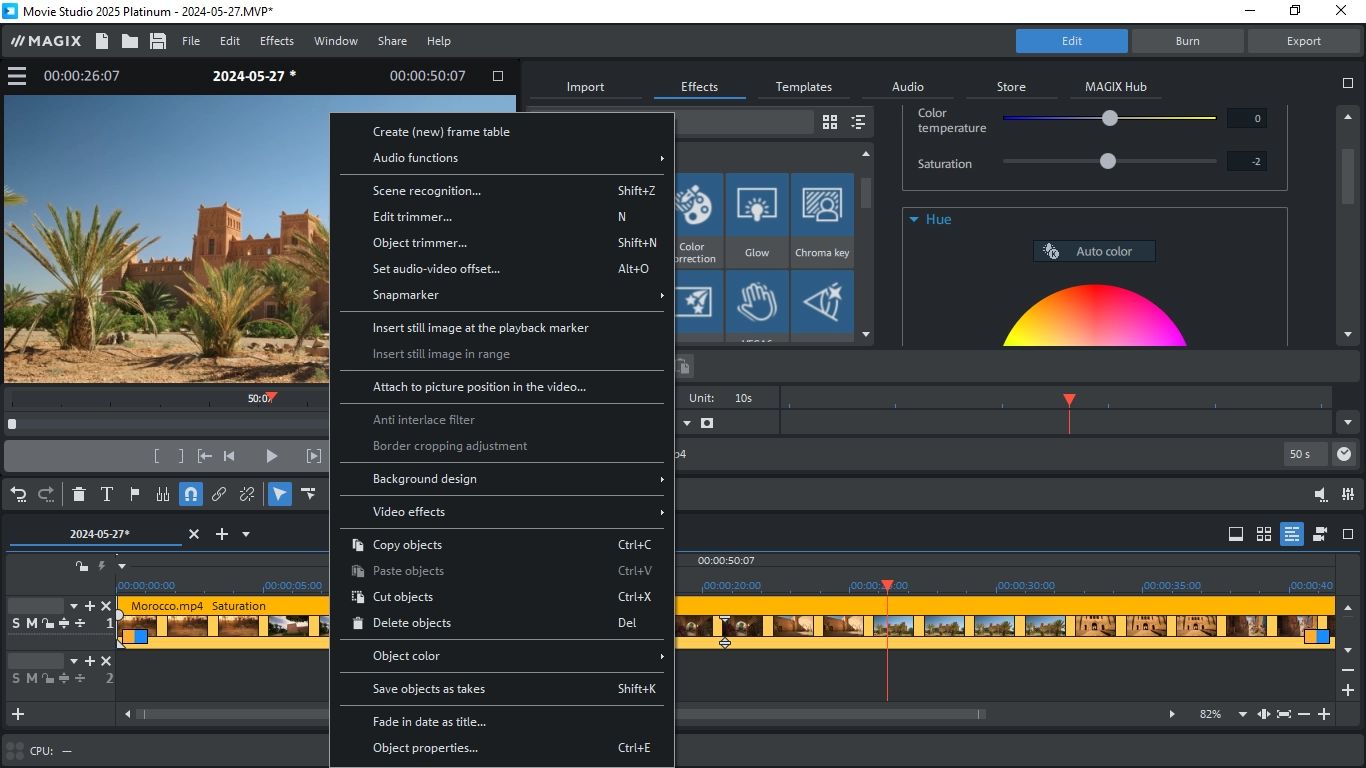Click the magnet snapping icon in timeline toolbar
This screenshot has height=768, width=1366.
click(x=191, y=494)
